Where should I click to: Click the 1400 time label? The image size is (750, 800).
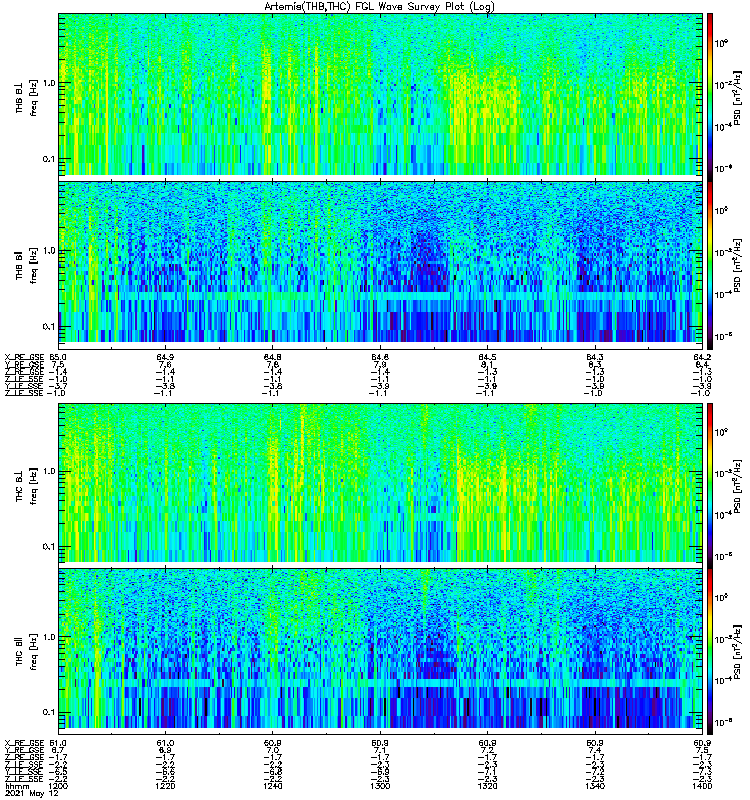pyautogui.click(x=702, y=786)
